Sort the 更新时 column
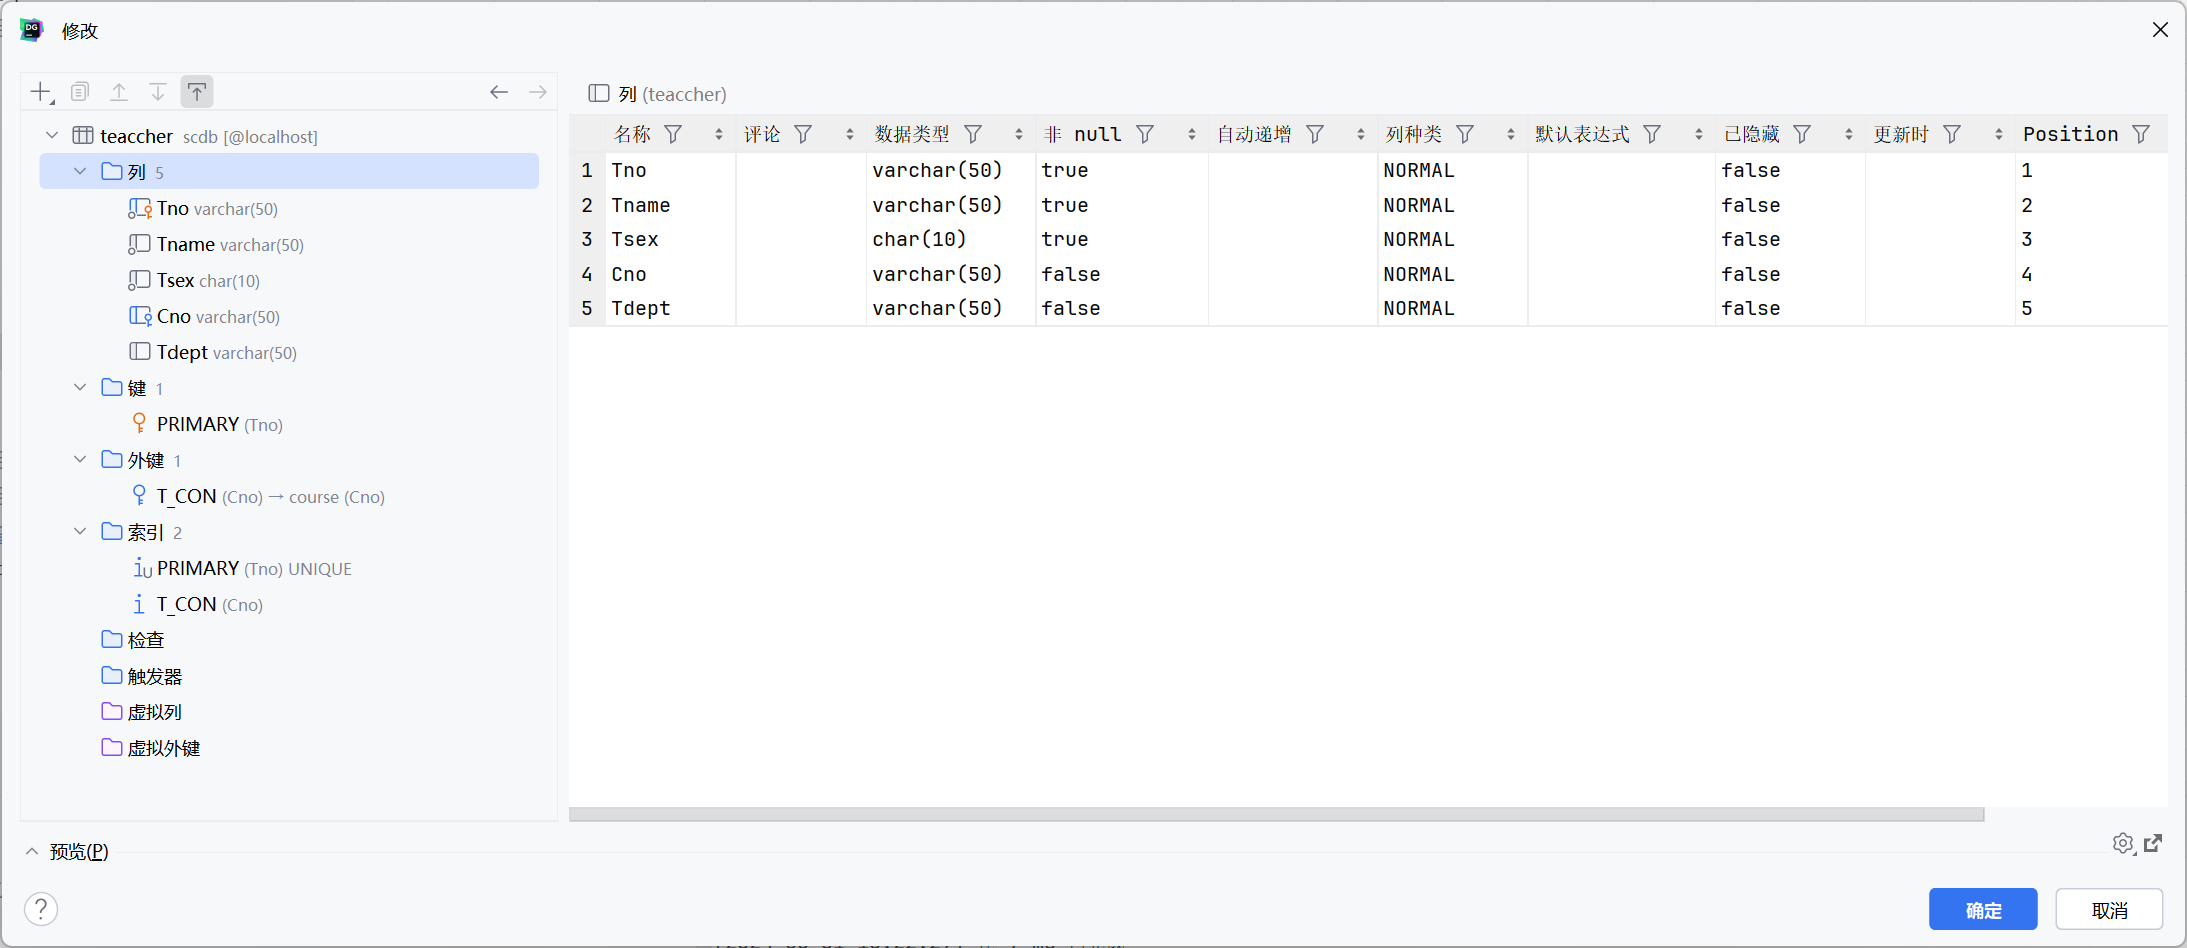 (x=1999, y=134)
